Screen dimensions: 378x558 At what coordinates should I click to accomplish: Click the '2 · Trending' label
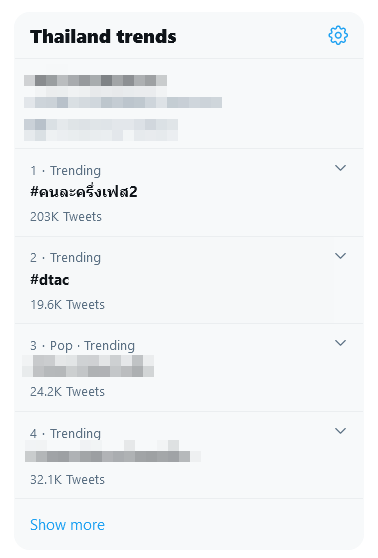65,258
